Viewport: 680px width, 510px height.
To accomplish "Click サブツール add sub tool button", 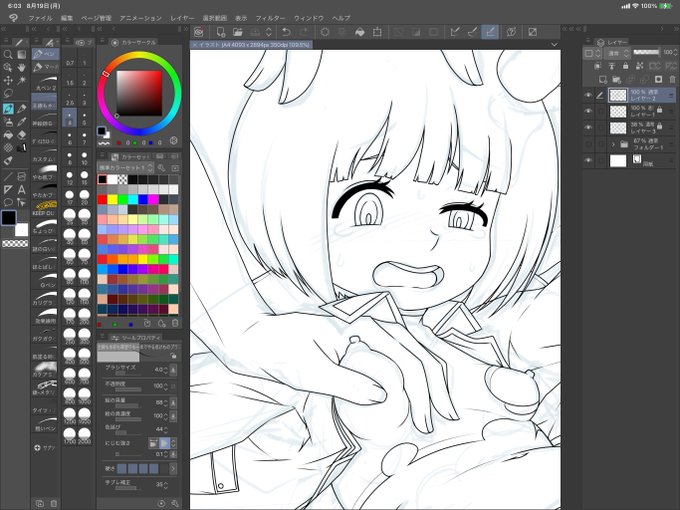I will [x=45, y=448].
